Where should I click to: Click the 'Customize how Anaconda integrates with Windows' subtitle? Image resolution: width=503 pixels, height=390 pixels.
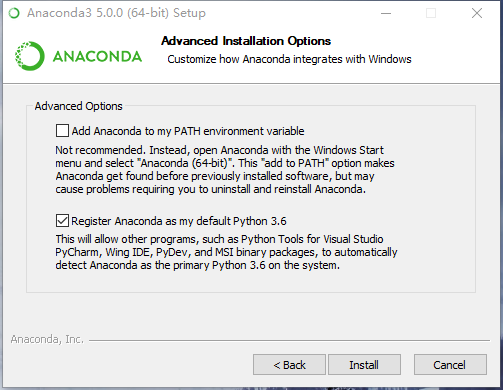pyautogui.click(x=289, y=59)
